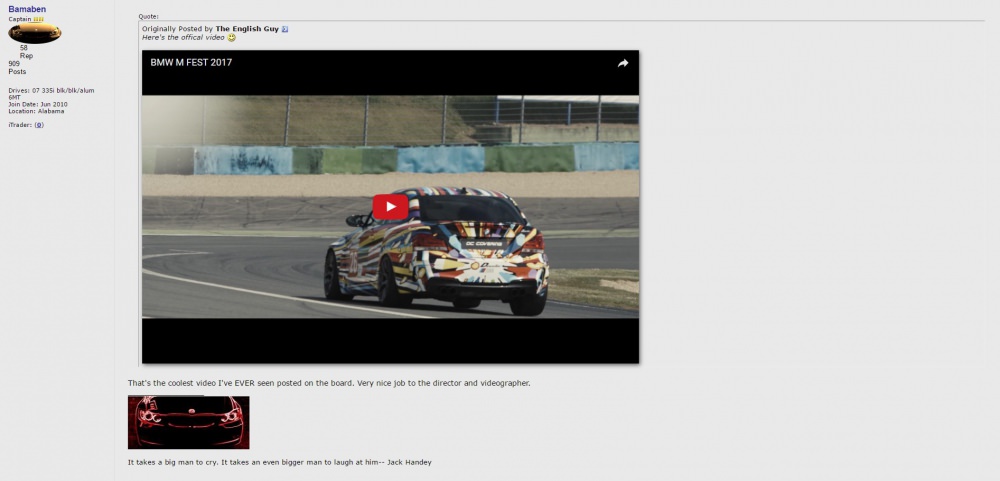Open iTrader rating link (0)
This screenshot has height=481, width=1000.
39,125
